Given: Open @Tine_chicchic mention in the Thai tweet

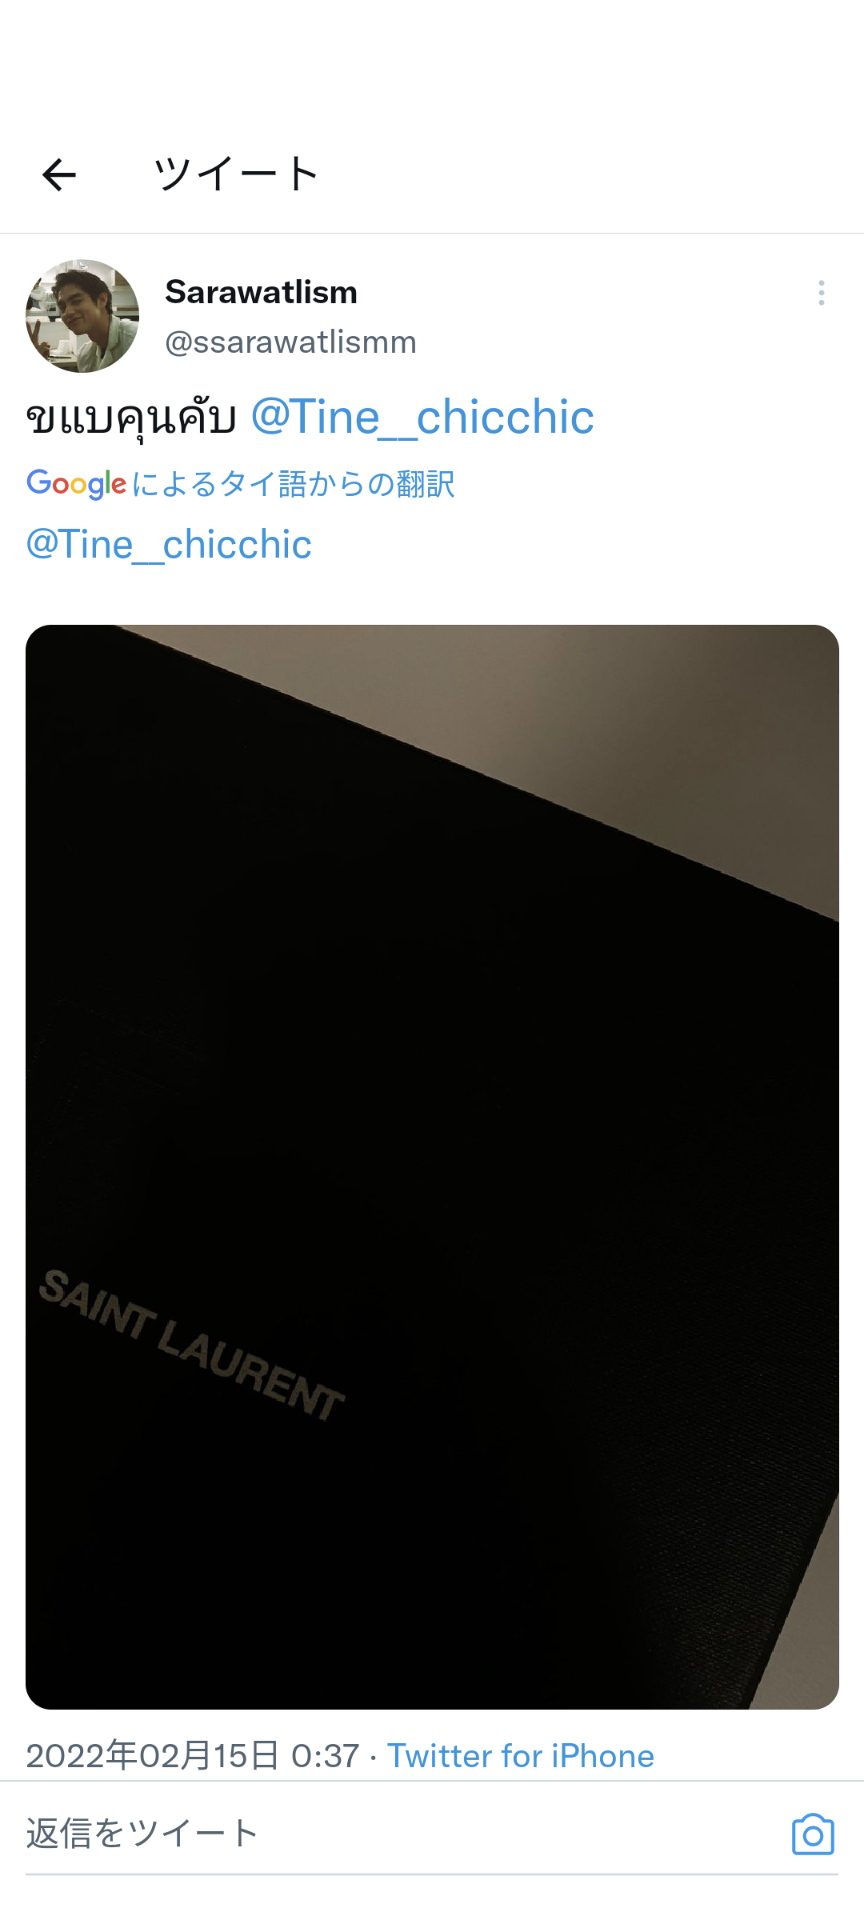Looking at the screenshot, I should [422, 417].
